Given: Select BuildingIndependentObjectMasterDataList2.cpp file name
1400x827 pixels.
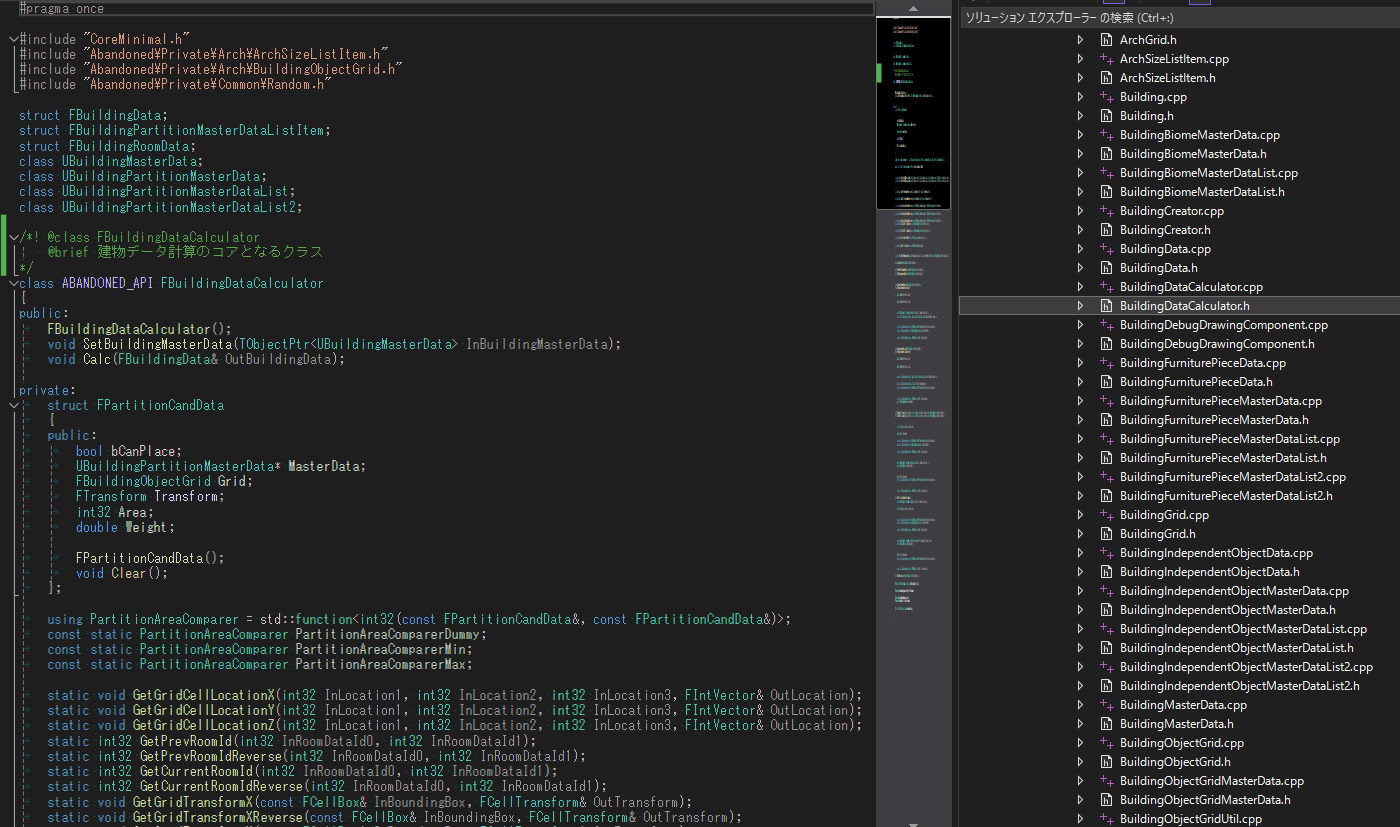Looking at the screenshot, I should pyautogui.click(x=1246, y=666).
